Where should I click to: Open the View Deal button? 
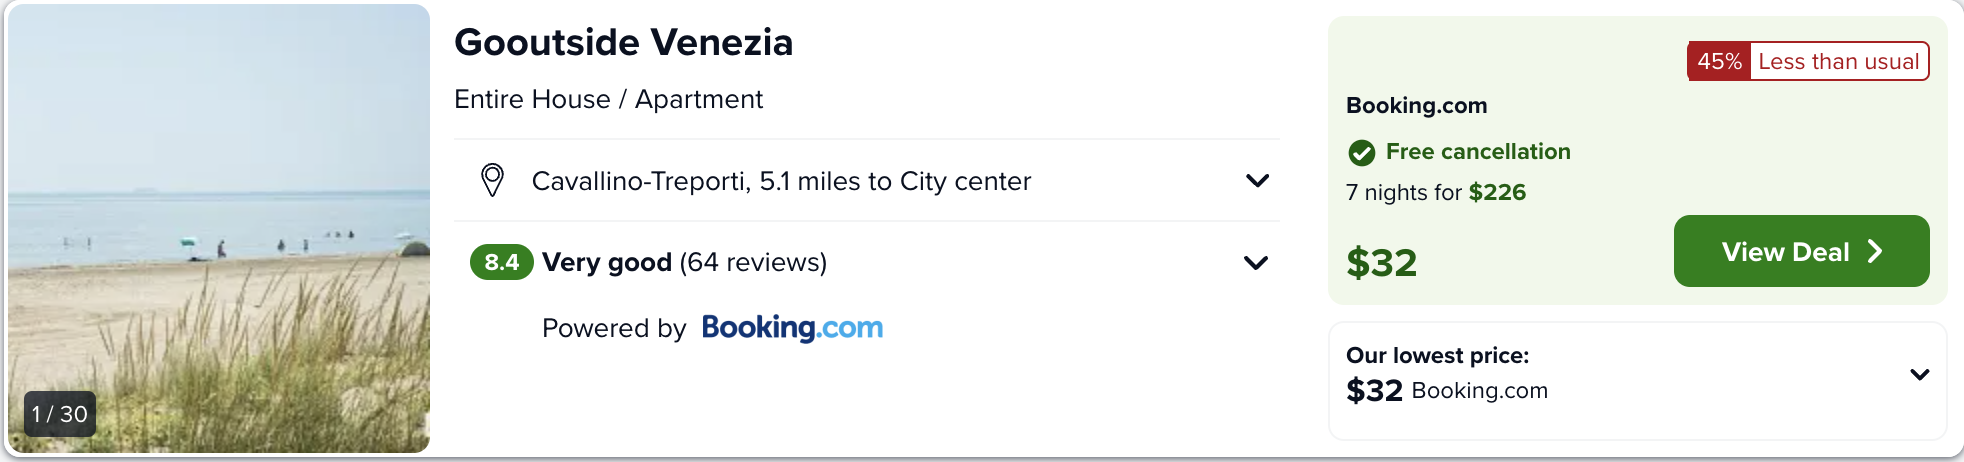click(1801, 251)
